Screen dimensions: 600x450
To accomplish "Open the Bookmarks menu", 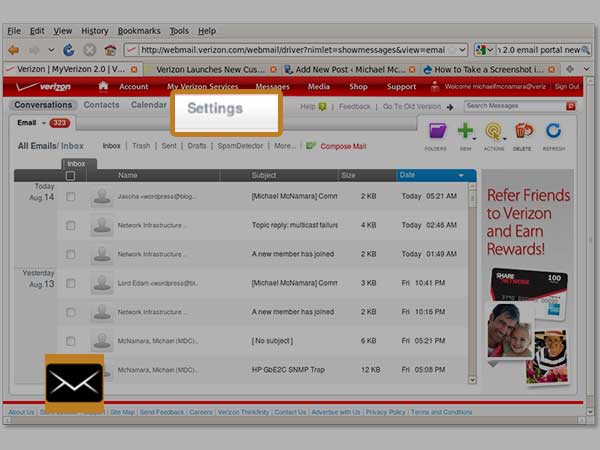I will coord(139,31).
